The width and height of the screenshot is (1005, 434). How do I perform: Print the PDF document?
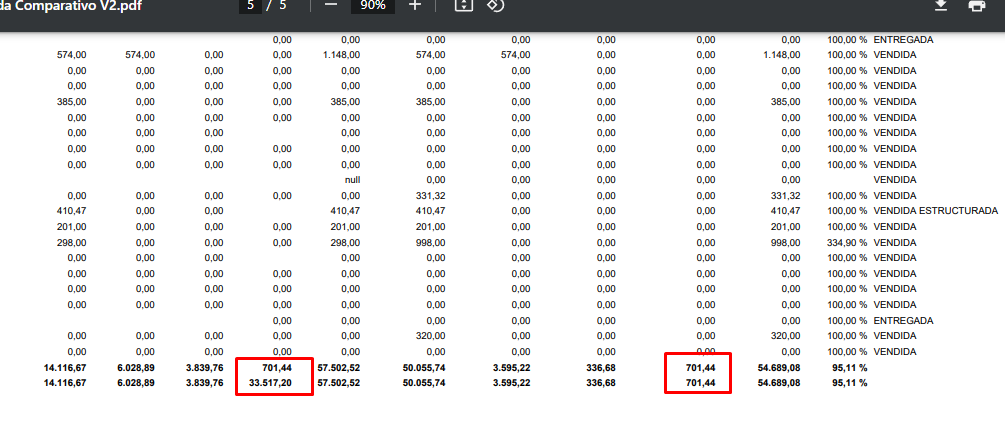coord(977,6)
